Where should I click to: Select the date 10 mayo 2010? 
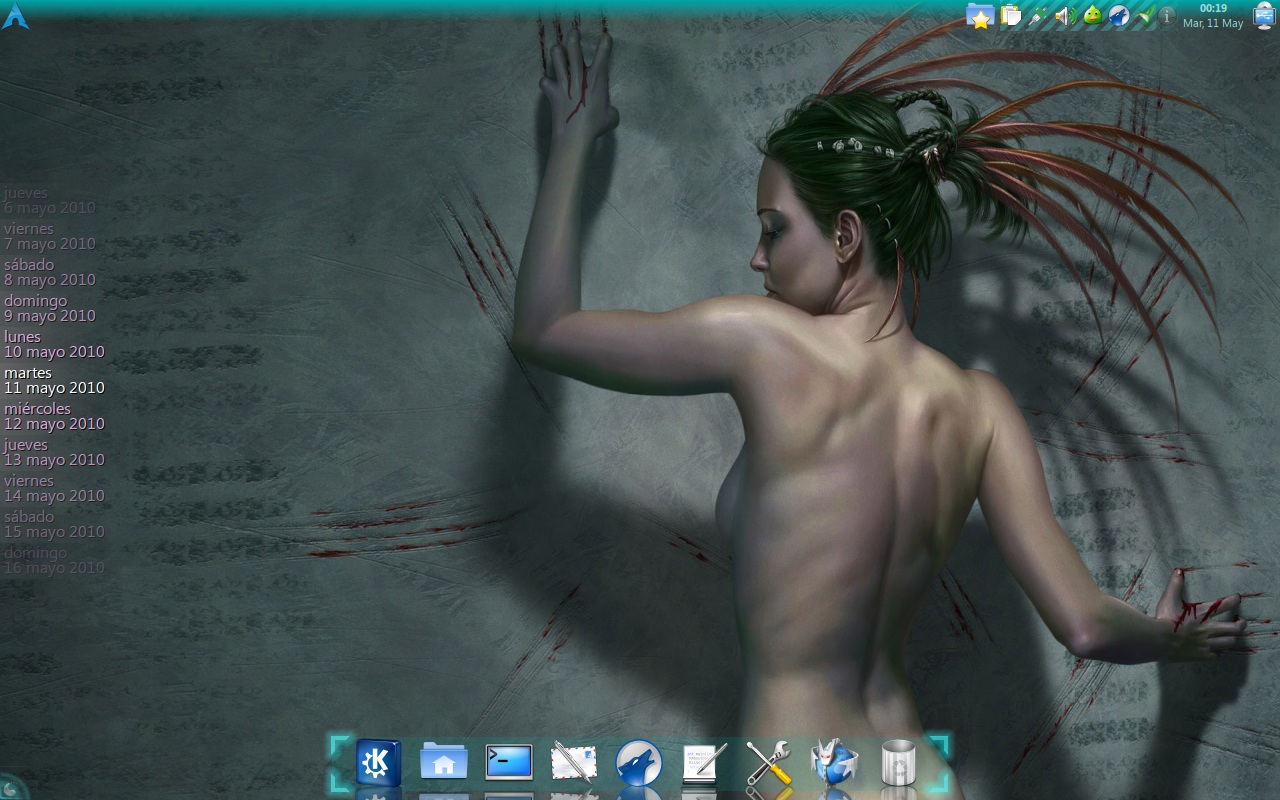pos(54,352)
